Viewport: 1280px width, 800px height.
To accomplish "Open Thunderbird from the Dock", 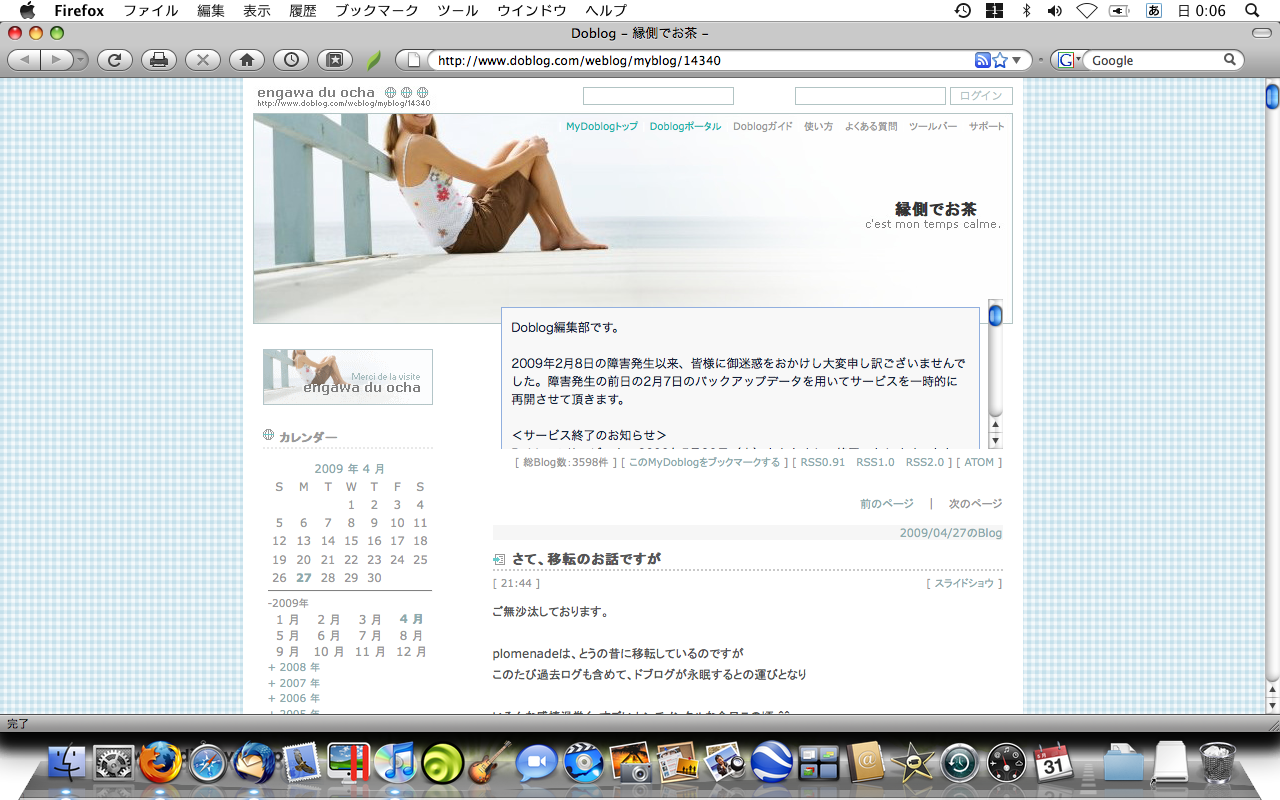I will [x=254, y=763].
